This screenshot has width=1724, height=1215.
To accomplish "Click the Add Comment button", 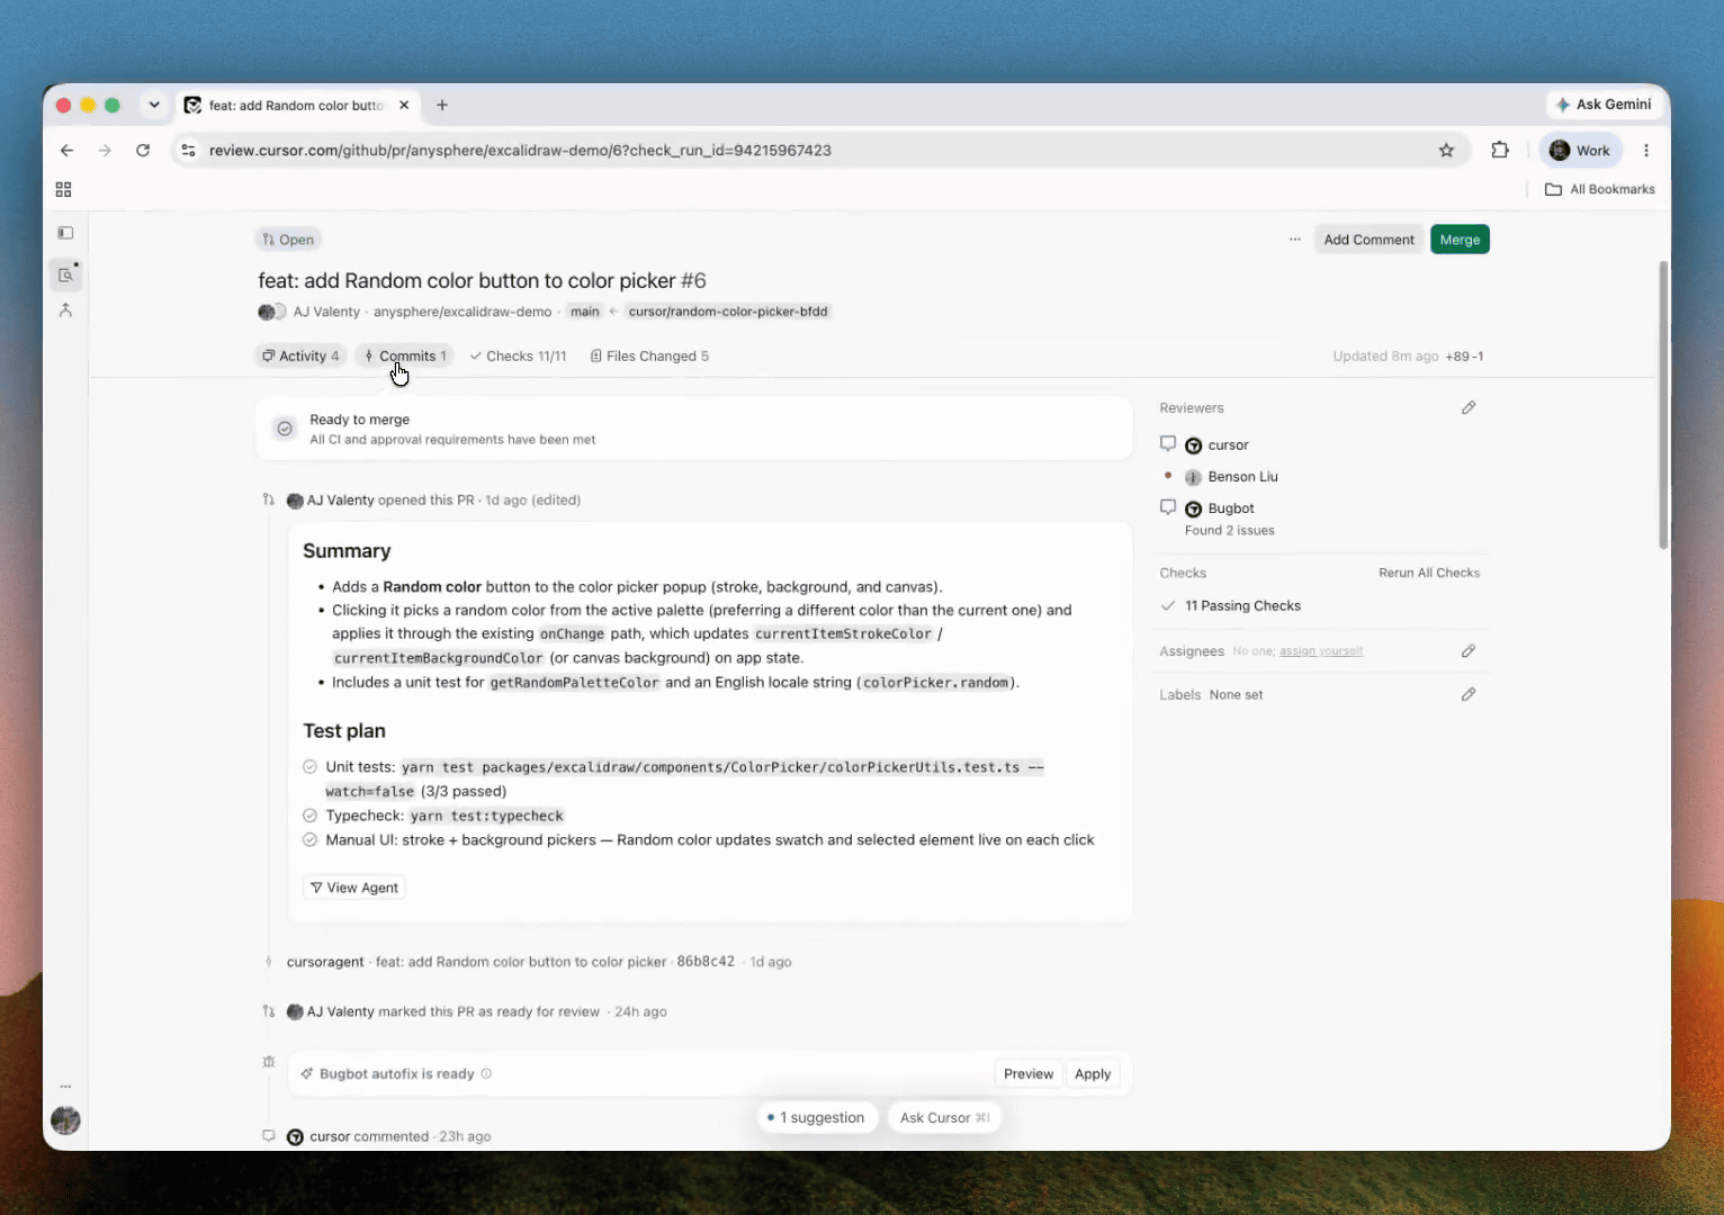I will point(1369,239).
